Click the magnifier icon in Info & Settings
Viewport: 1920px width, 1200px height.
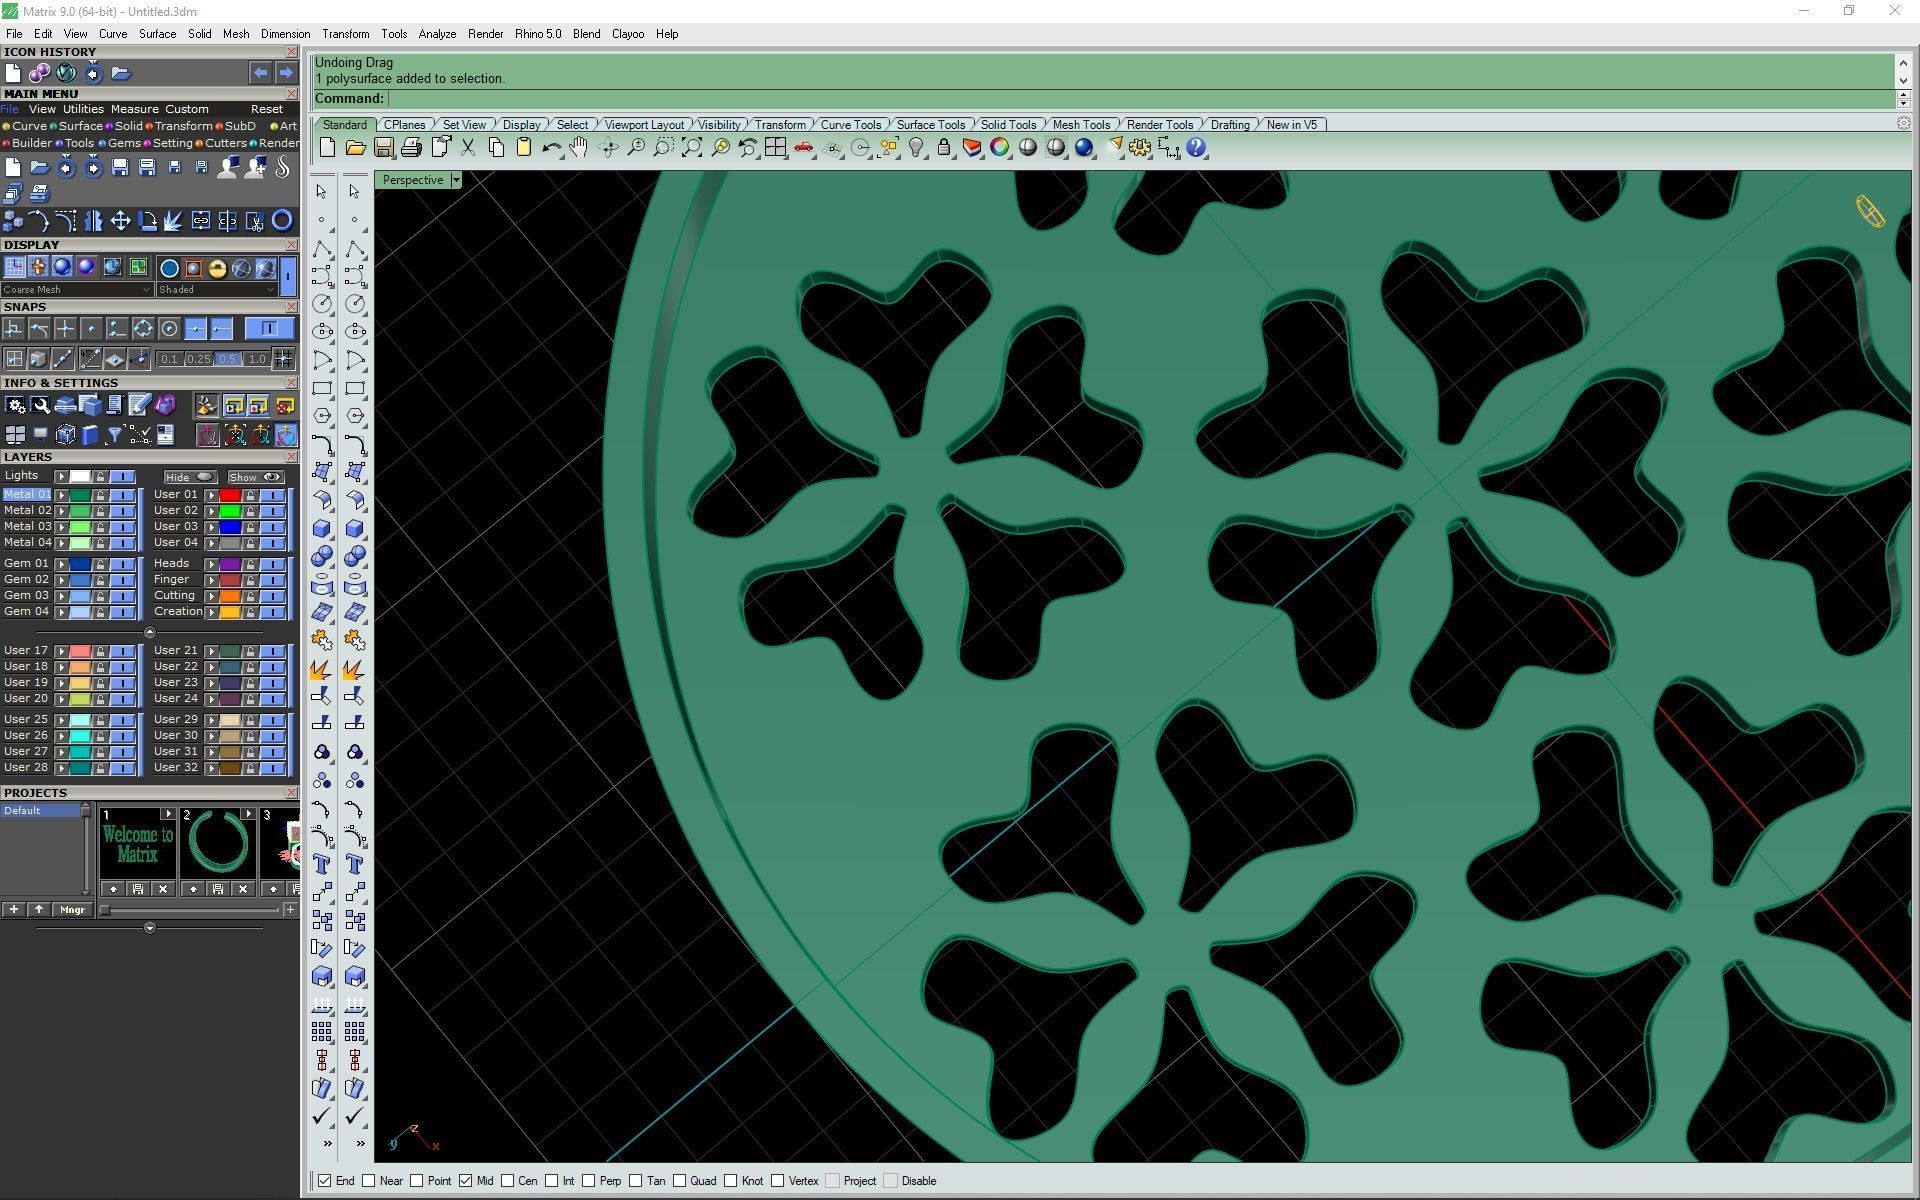pos(40,405)
